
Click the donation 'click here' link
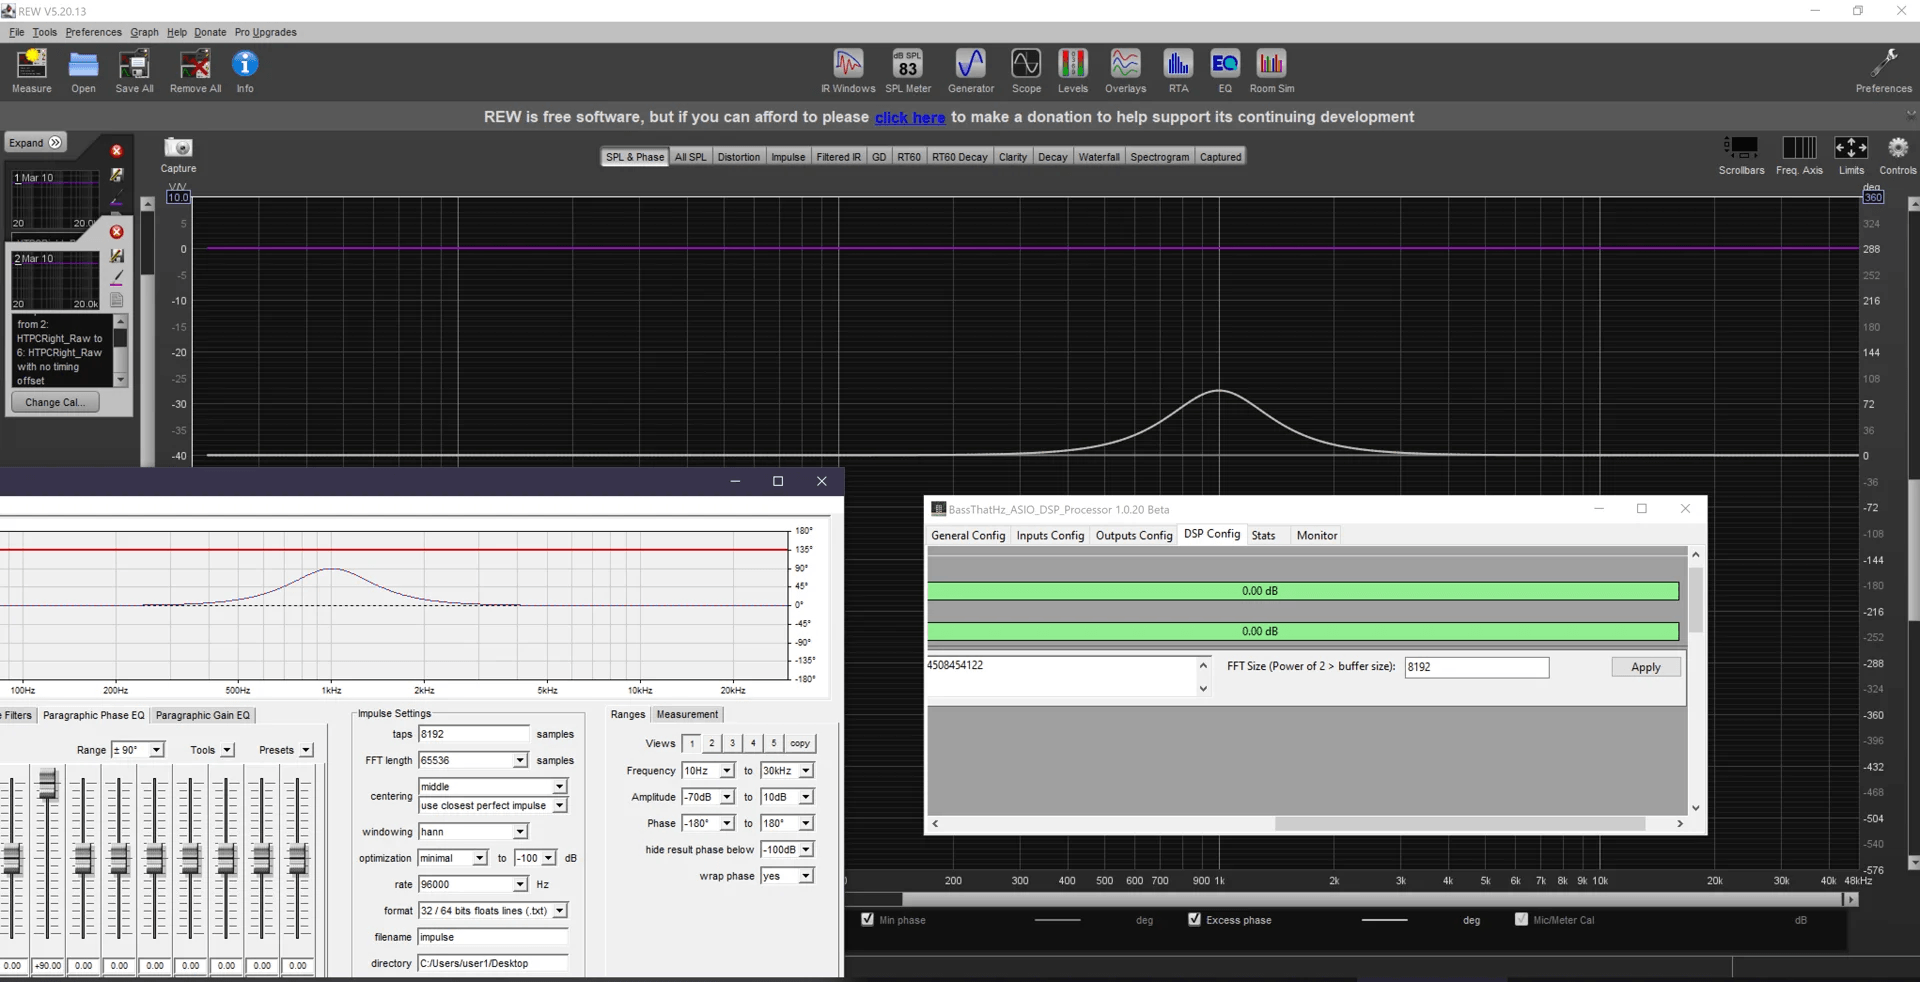pos(910,118)
